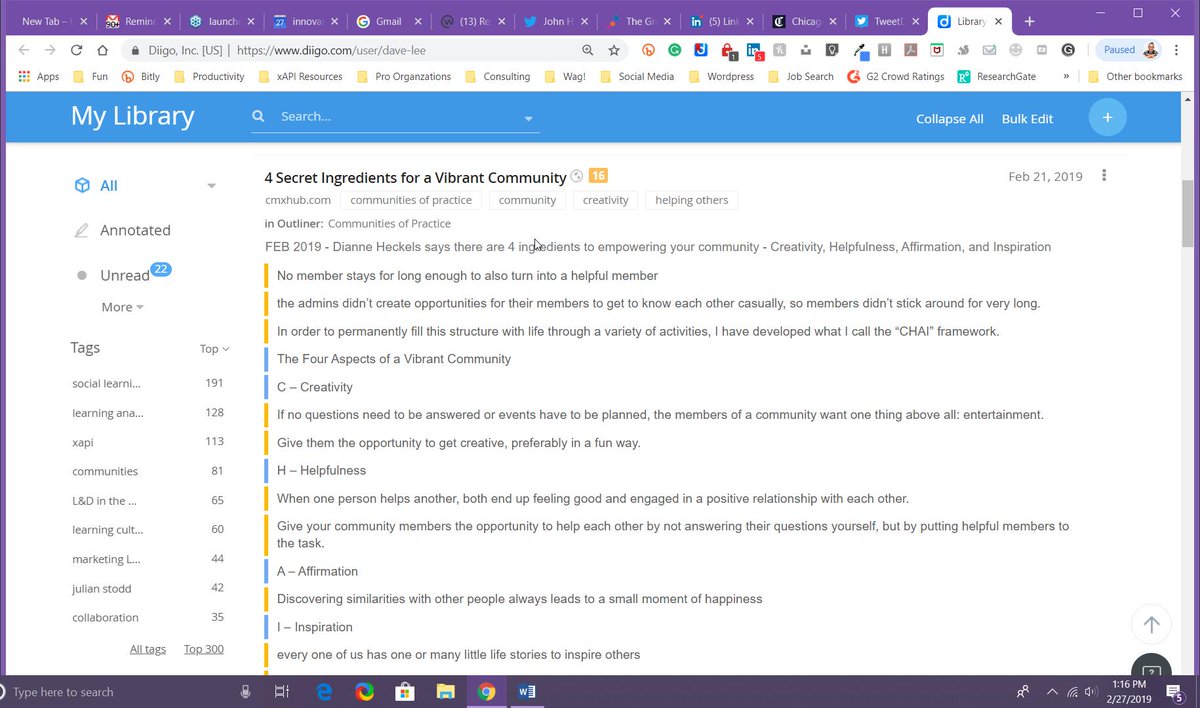1200x708 pixels.
Task: Click the search magnifier in the search bar
Action: click(259, 116)
